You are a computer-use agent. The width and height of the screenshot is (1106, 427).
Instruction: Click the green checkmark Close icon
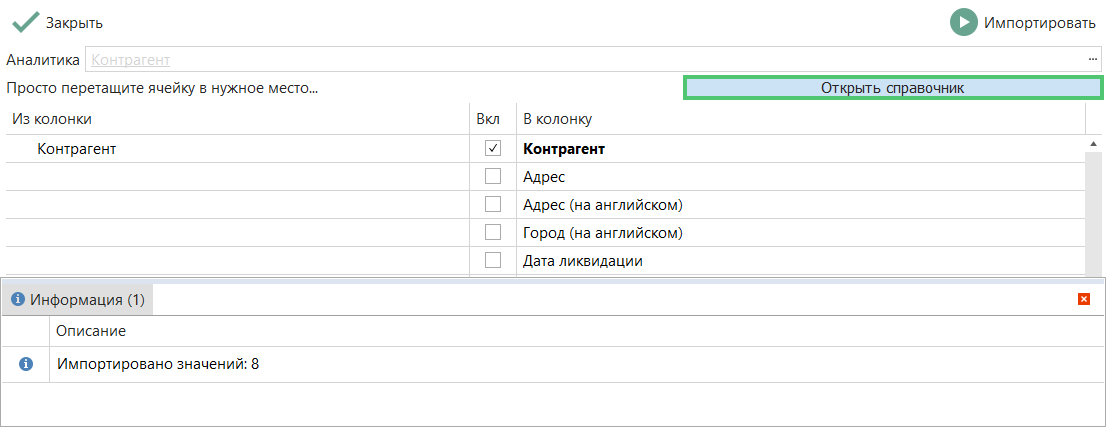pos(25,22)
